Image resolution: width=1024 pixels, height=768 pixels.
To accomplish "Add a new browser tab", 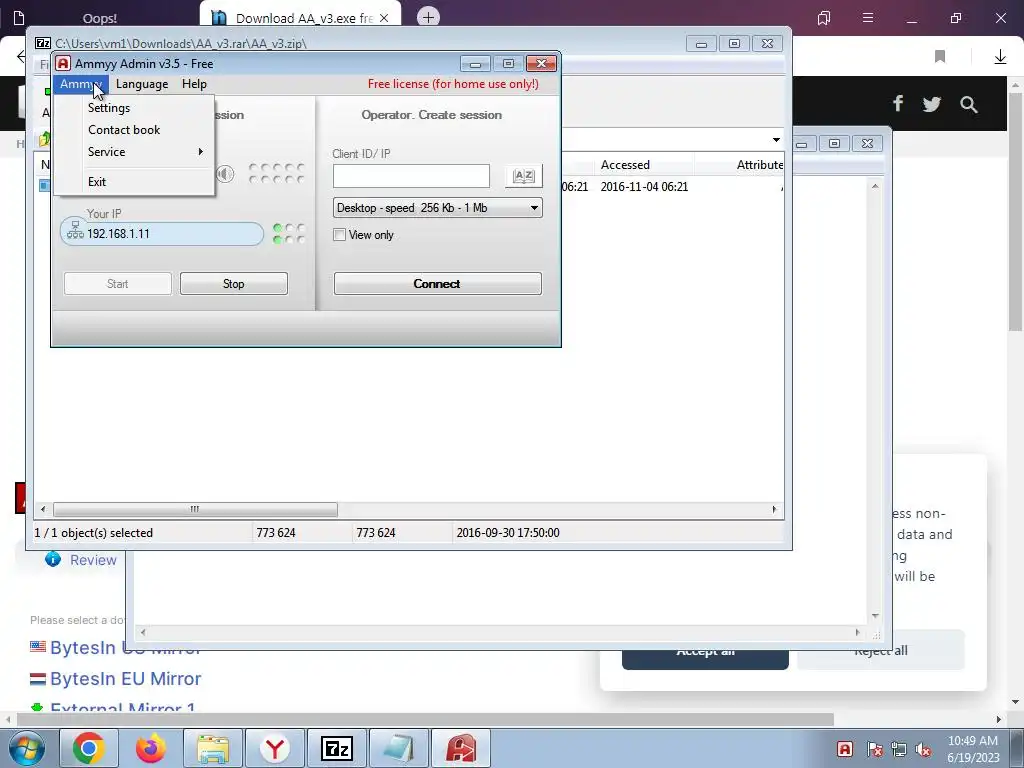I will [428, 18].
